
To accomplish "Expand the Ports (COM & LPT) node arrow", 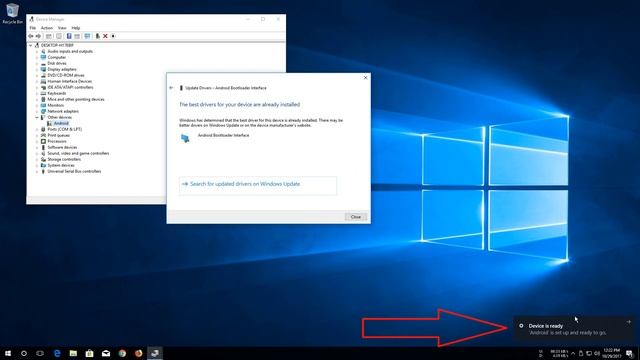I will [37, 129].
